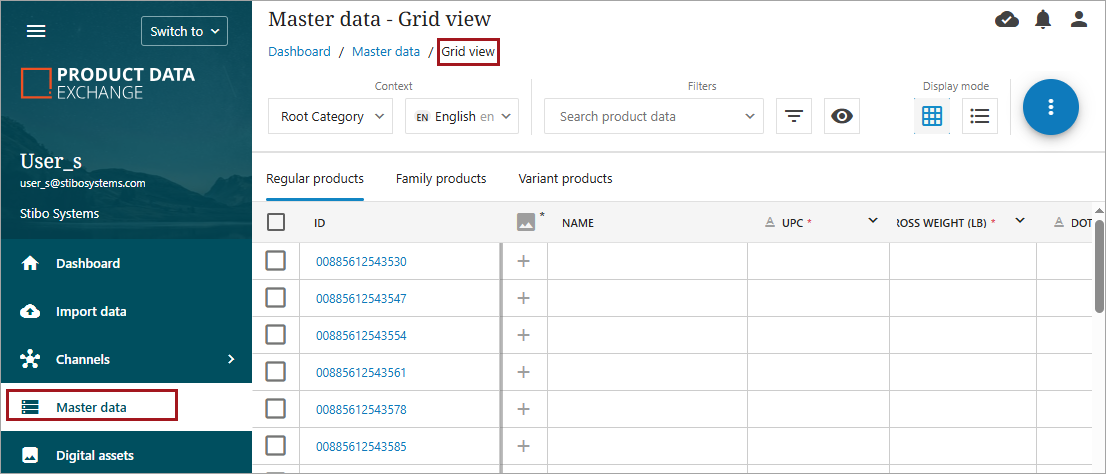Open product ID 00885612543561 link
Viewport: 1106px width, 474px height.
click(361, 373)
